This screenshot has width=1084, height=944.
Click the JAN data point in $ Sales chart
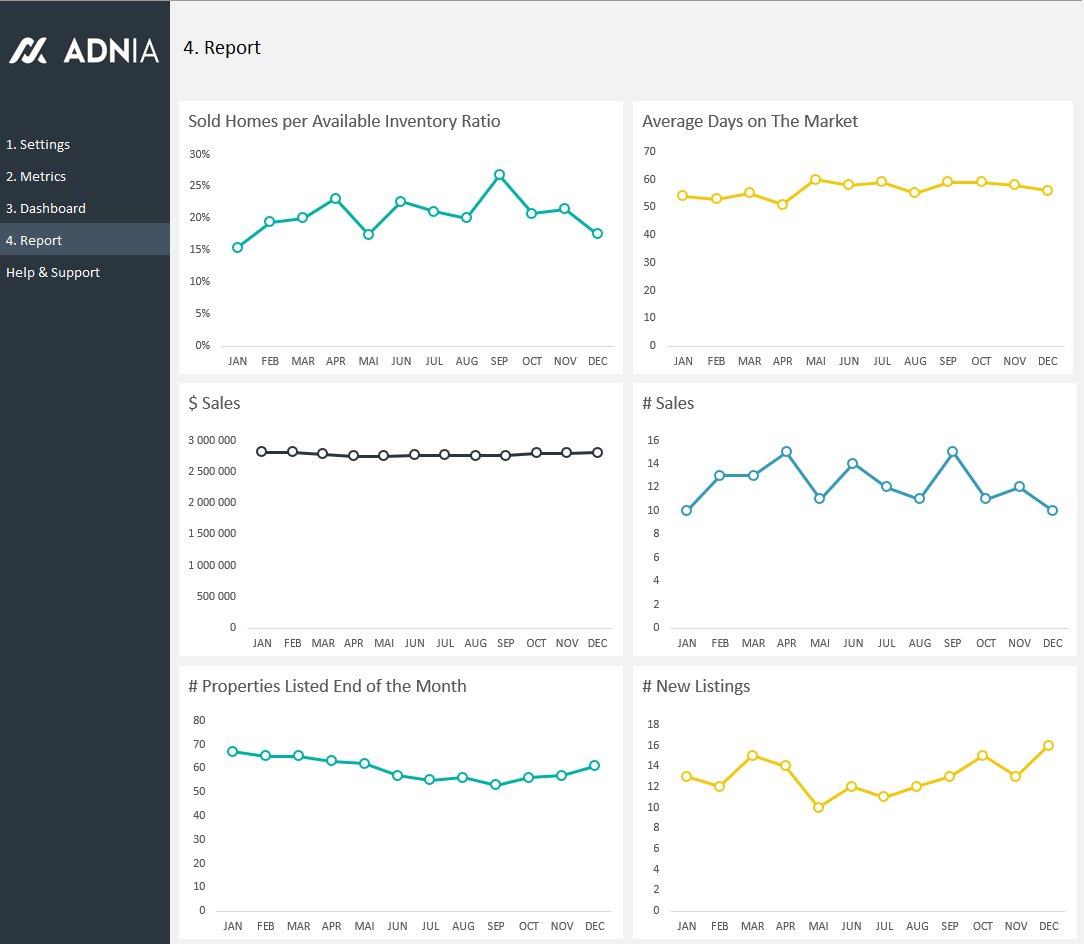[x=262, y=452]
